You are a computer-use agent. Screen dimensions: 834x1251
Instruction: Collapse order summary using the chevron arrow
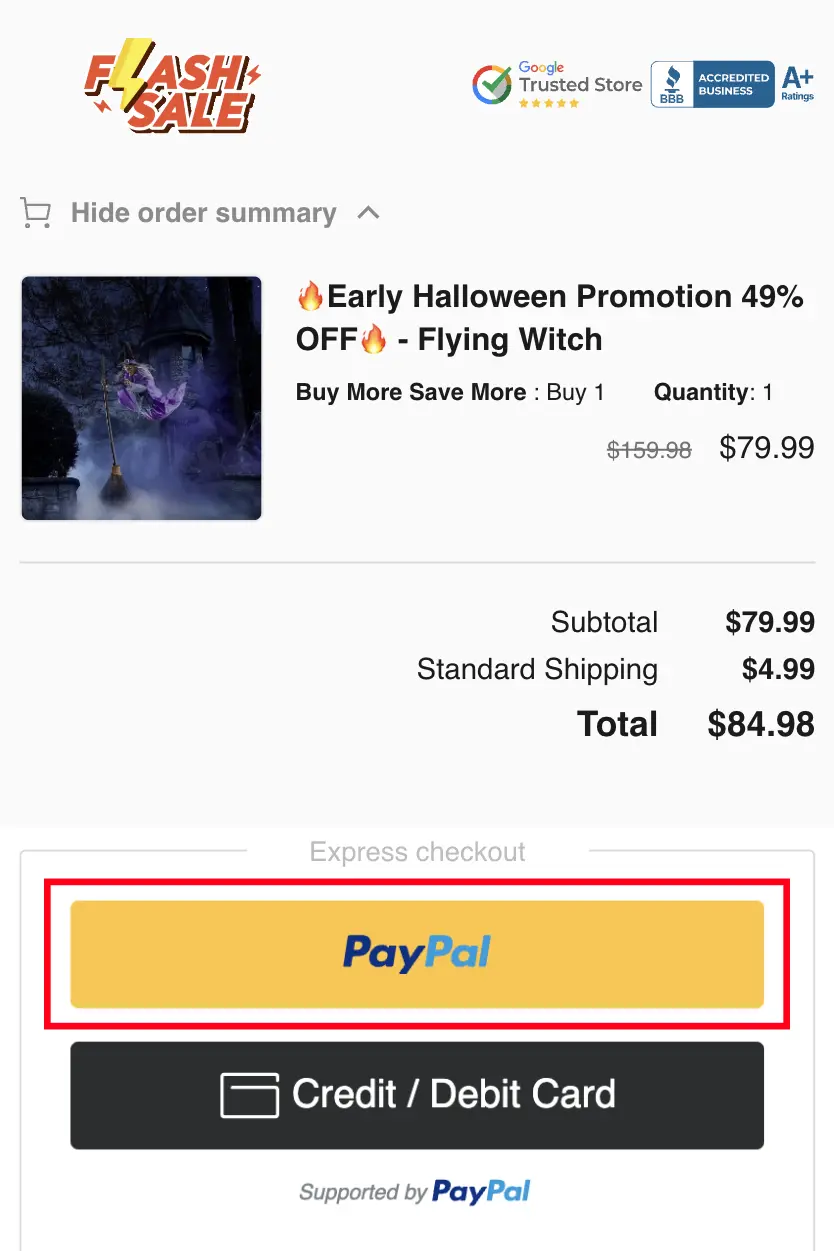[369, 213]
